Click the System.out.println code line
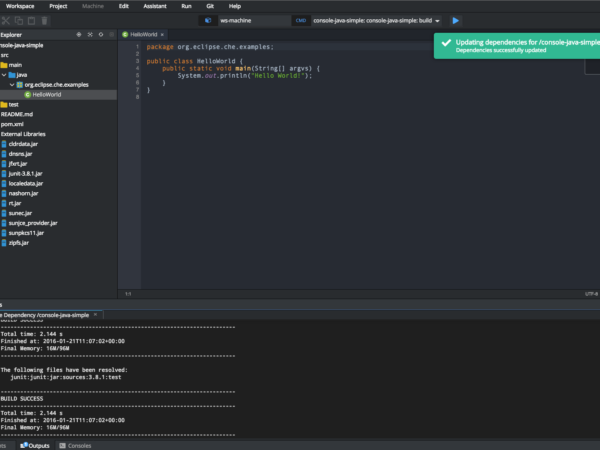The height and width of the screenshot is (450, 600). point(245,76)
